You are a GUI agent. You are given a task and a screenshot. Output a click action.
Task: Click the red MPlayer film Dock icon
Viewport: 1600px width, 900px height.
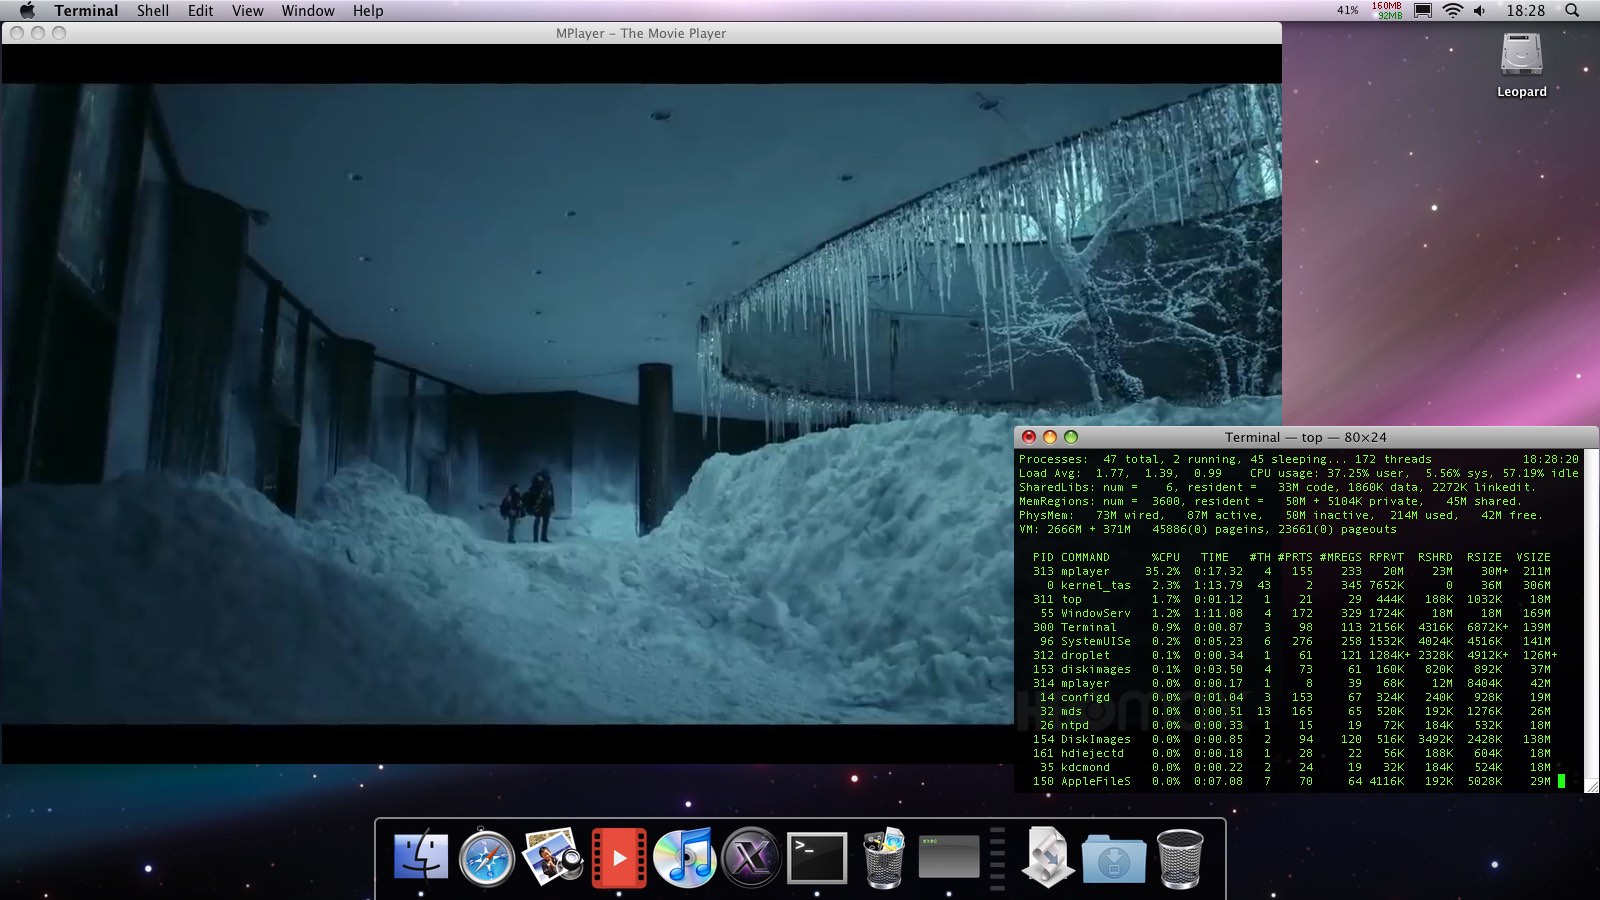(619, 857)
